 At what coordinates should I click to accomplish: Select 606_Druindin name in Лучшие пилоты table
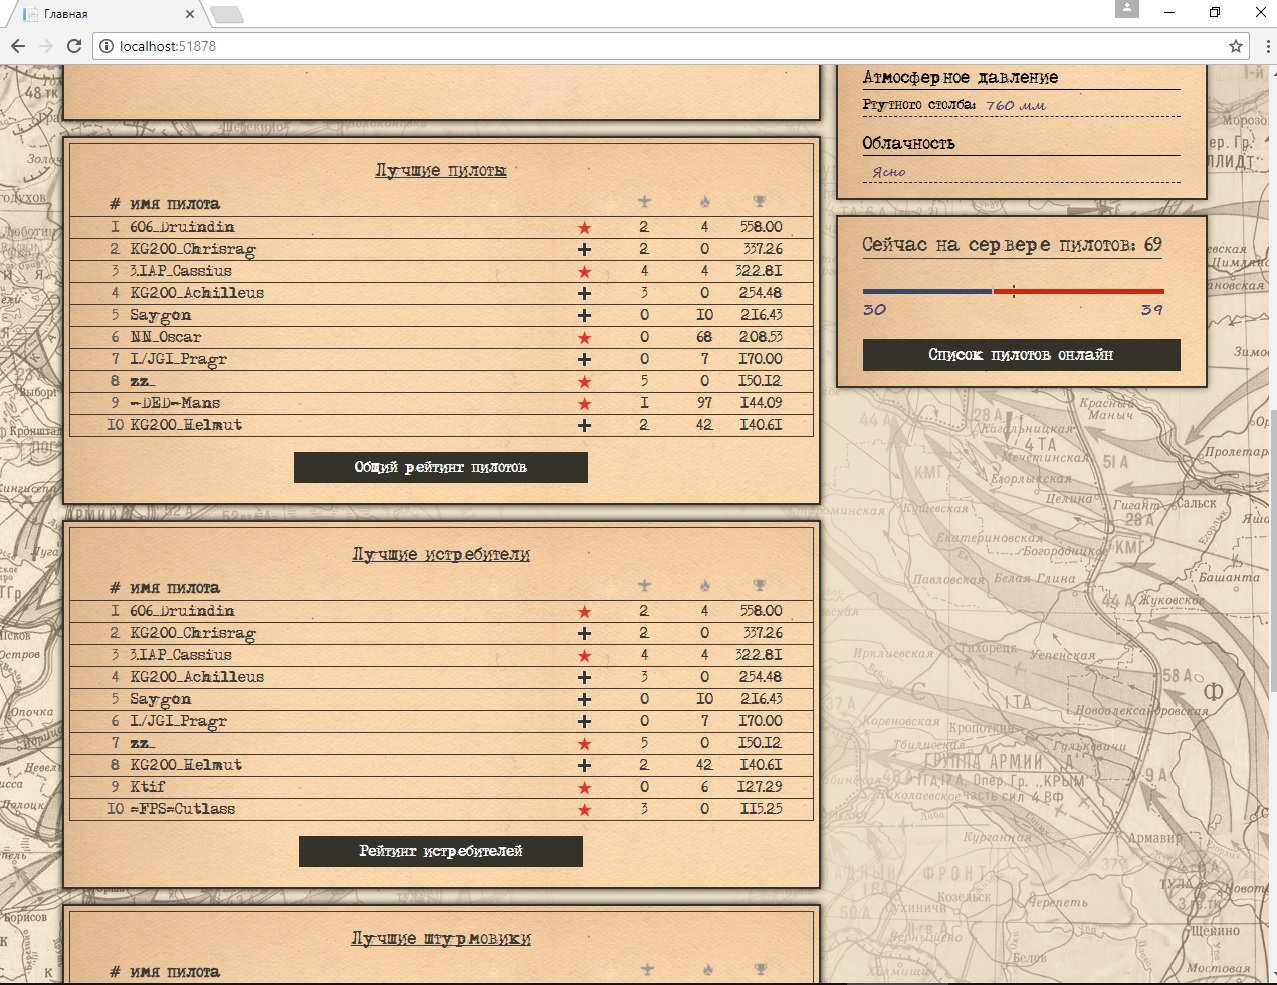[x=182, y=227]
